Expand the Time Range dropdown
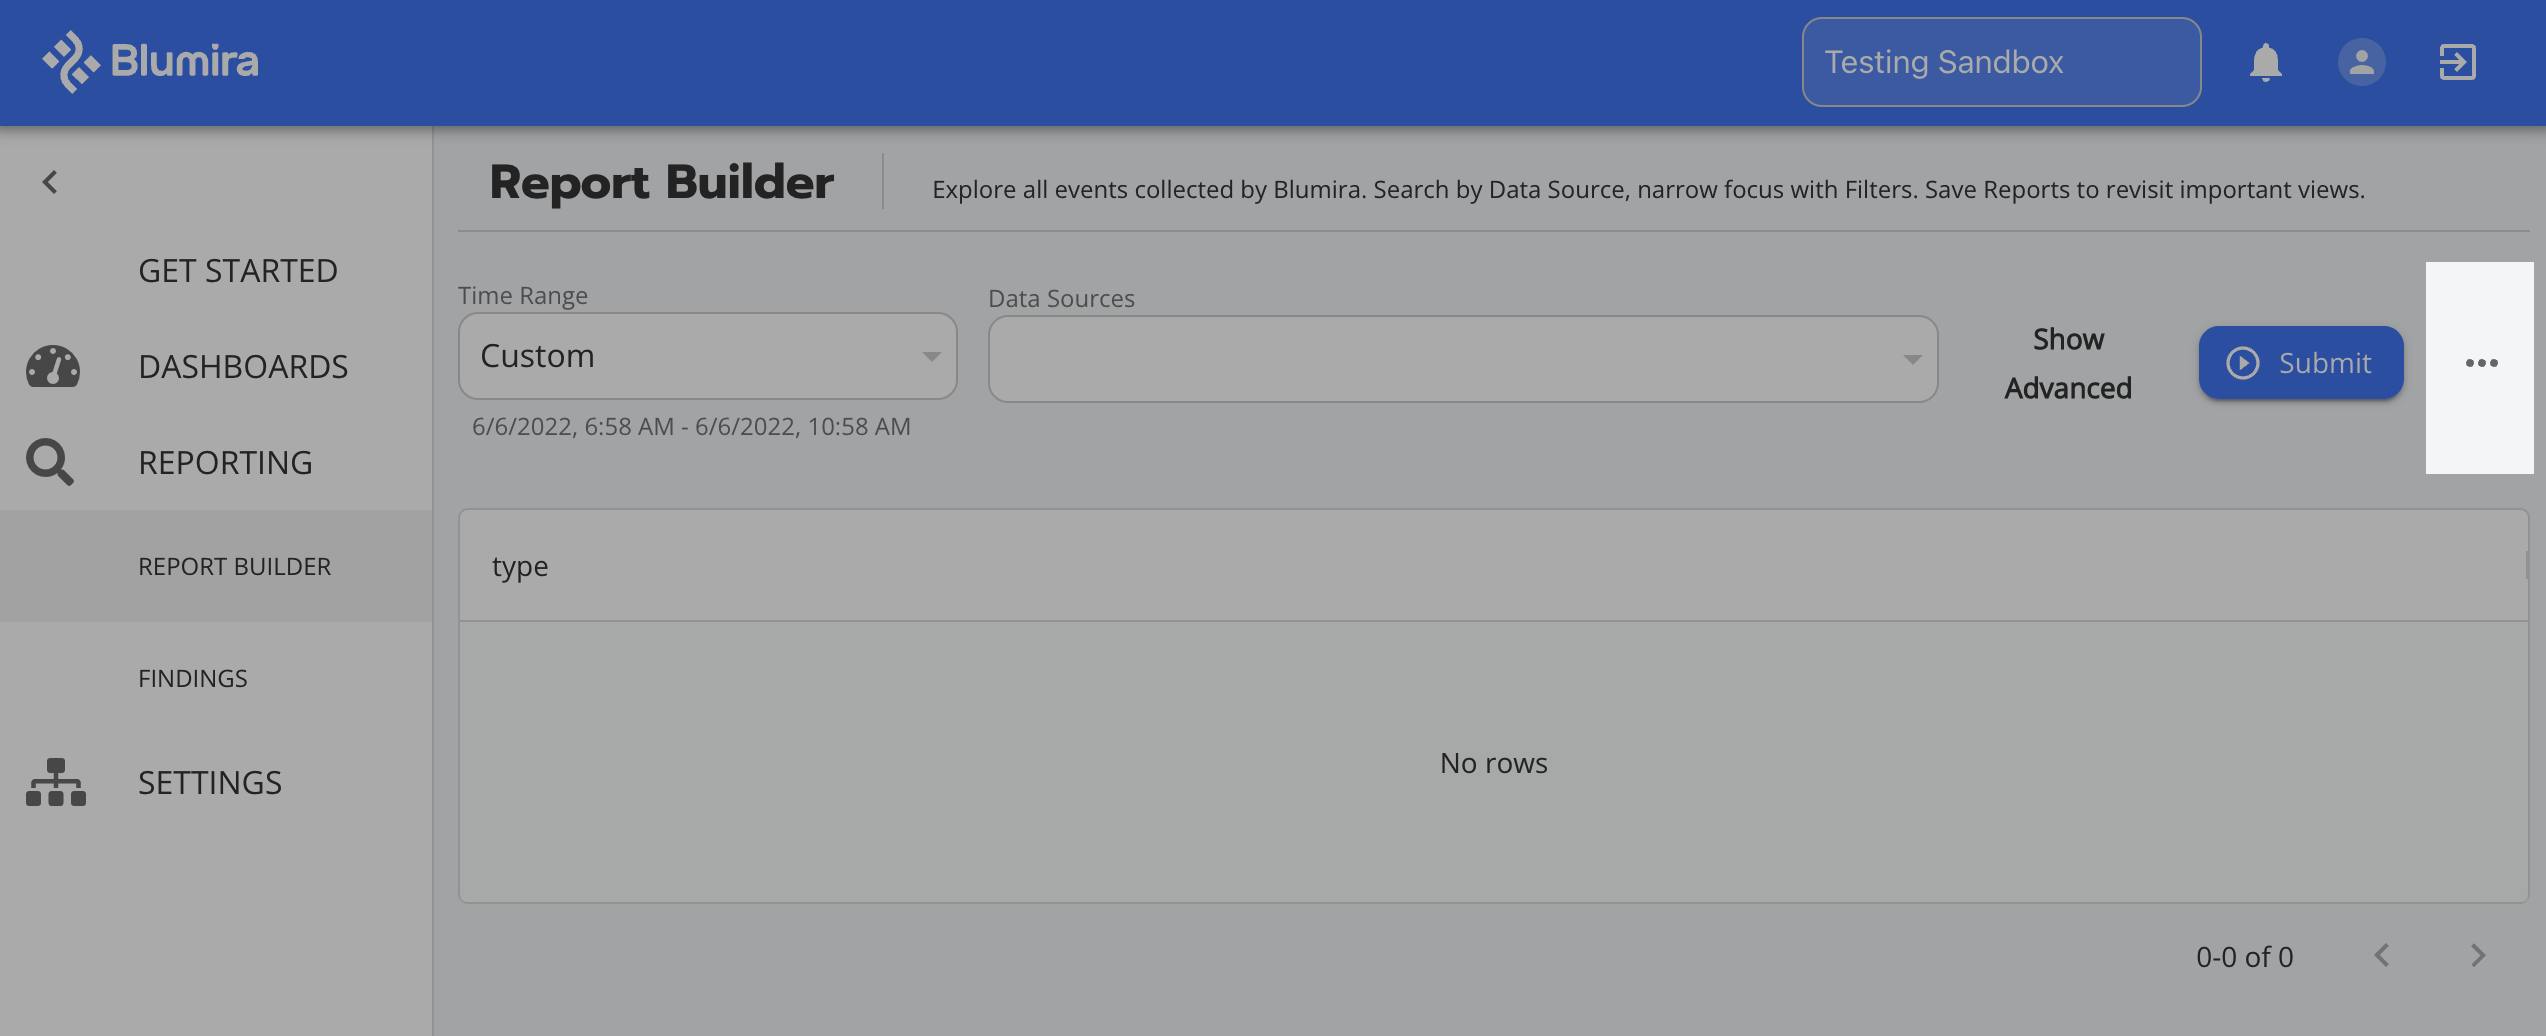2546x1036 pixels. pos(707,356)
